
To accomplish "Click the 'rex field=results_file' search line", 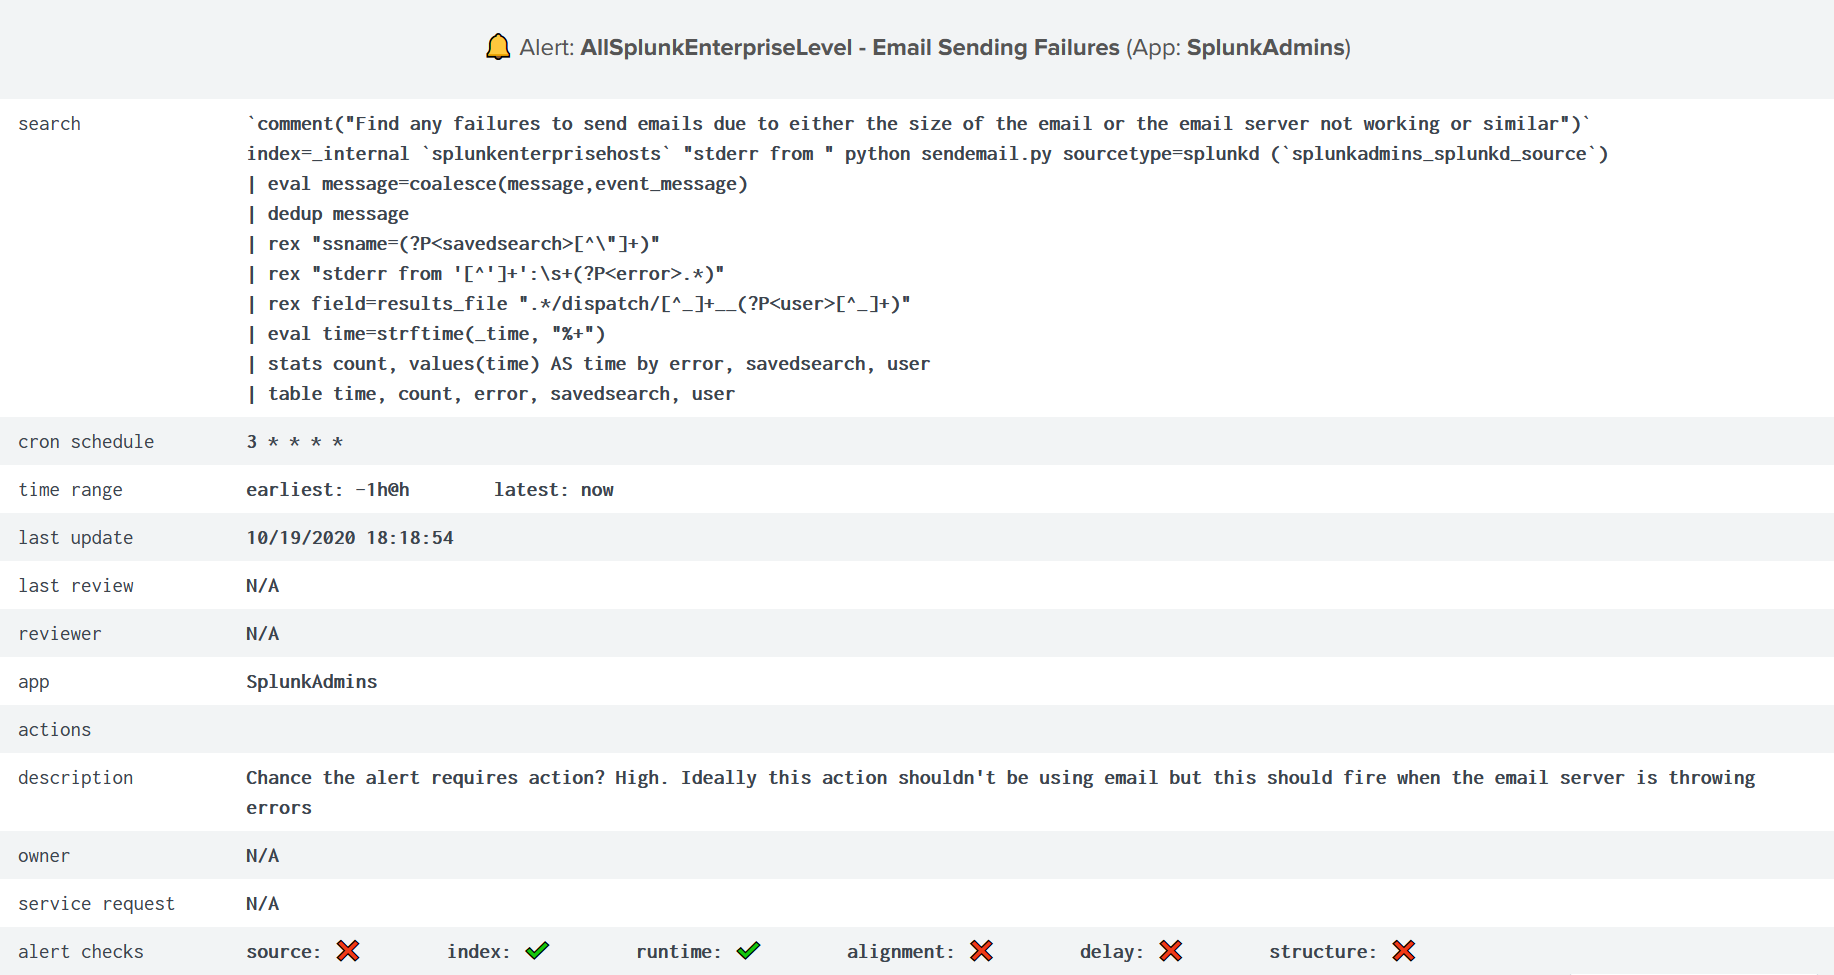I will pos(579,304).
